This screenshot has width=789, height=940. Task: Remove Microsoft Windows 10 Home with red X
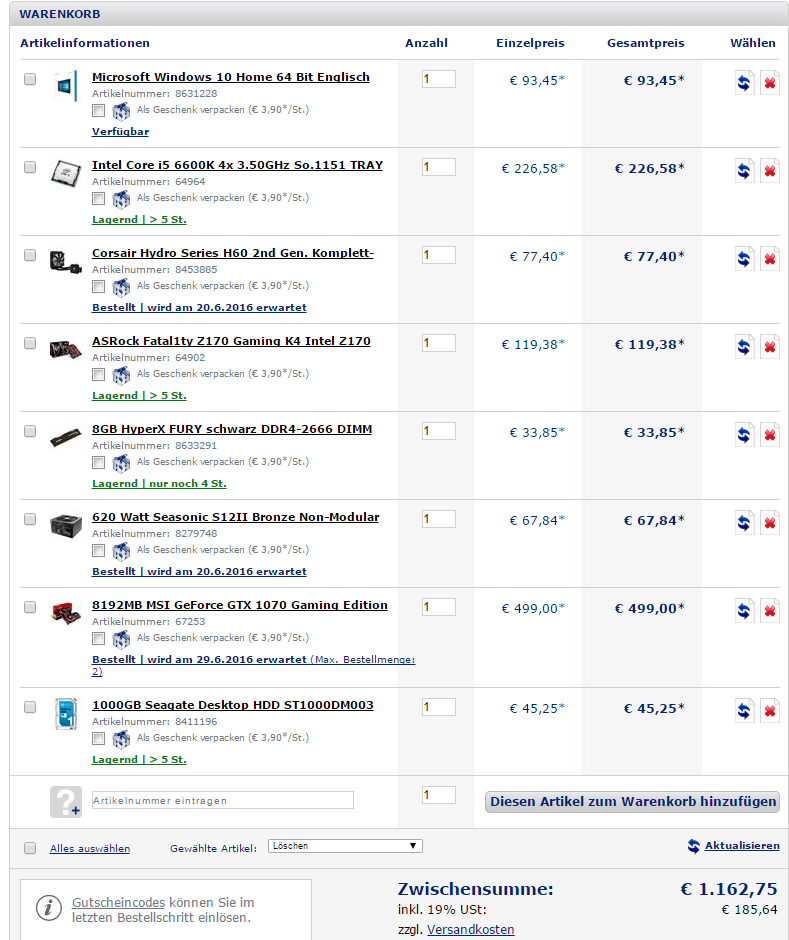(770, 83)
